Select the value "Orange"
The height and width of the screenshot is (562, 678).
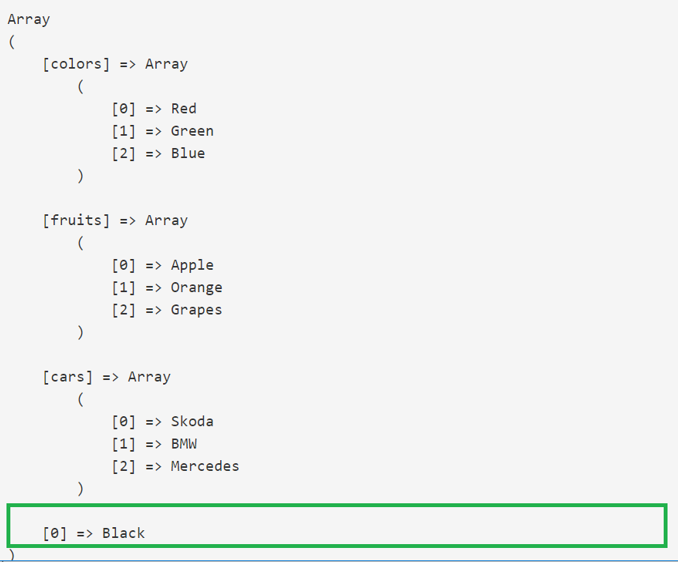tap(197, 287)
